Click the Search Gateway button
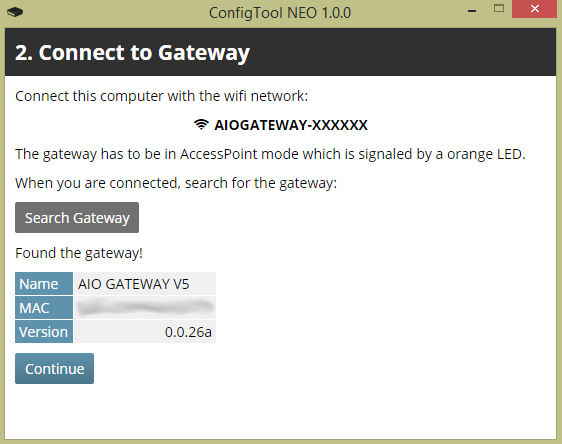Image resolution: width=562 pixels, height=444 pixels. click(77, 218)
